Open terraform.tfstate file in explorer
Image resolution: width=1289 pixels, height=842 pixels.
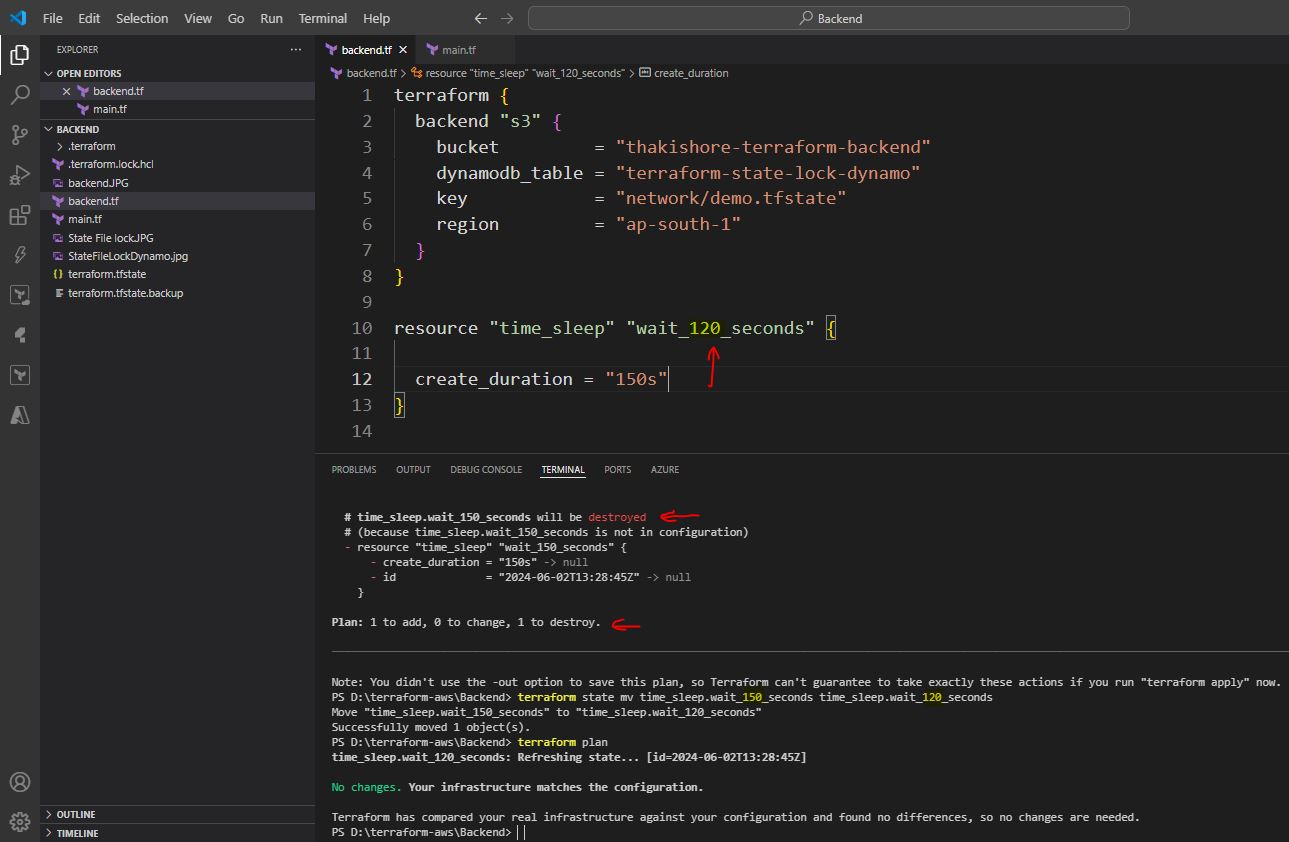point(107,274)
